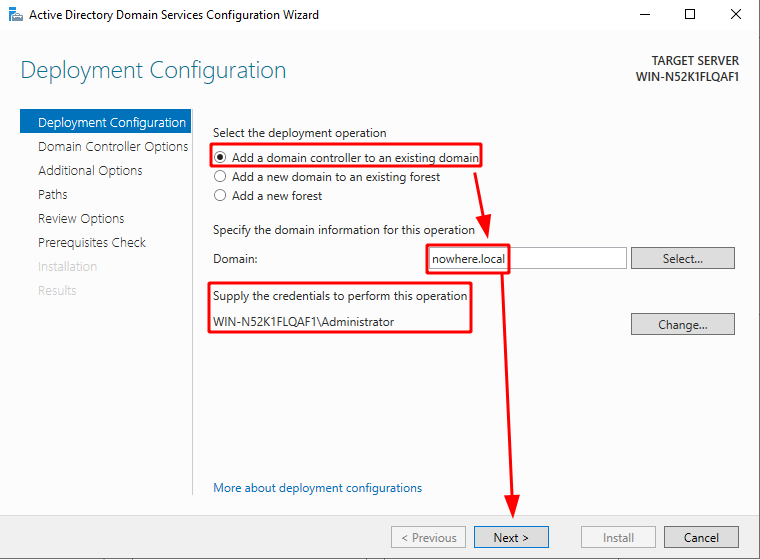The width and height of the screenshot is (760, 560).
Task: Go to Additional Options step
Action: tap(90, 171)
